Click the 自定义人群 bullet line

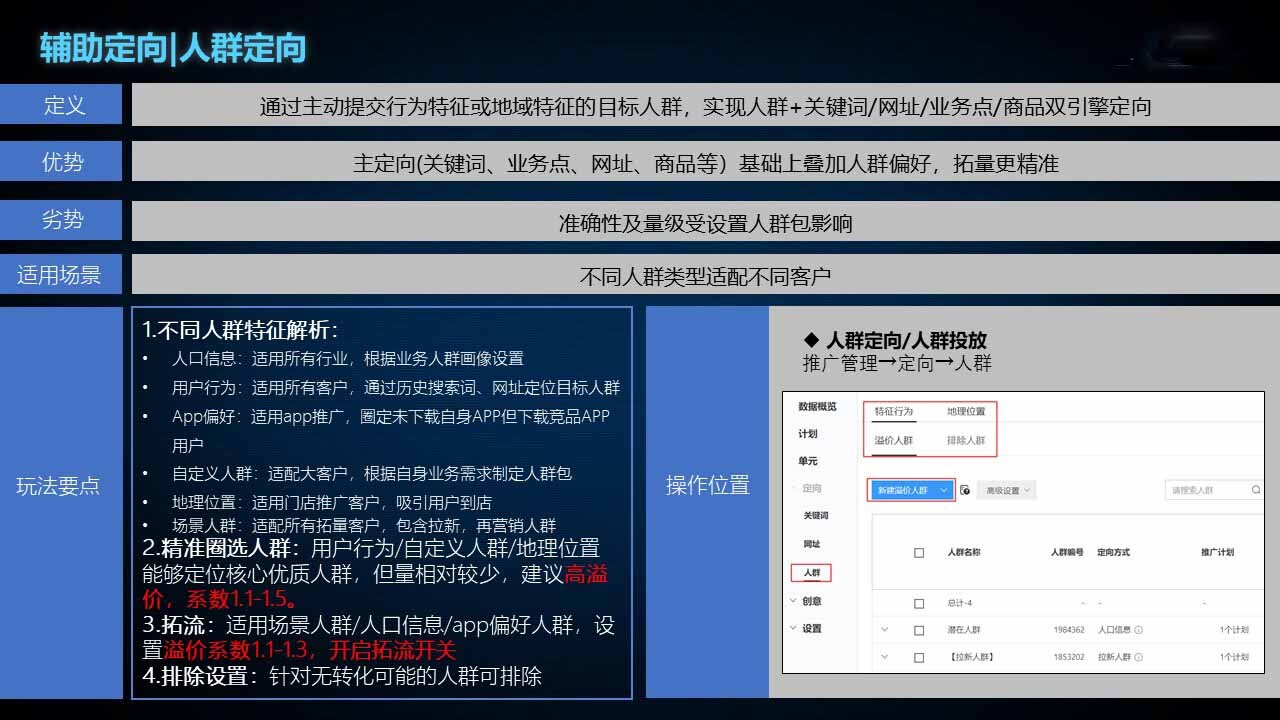pyautogui.click(x=371, y=473)
